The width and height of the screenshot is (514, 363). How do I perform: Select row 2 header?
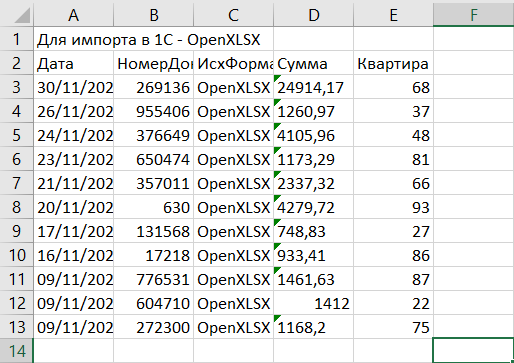pyautogui.click(x=17, y=63)
